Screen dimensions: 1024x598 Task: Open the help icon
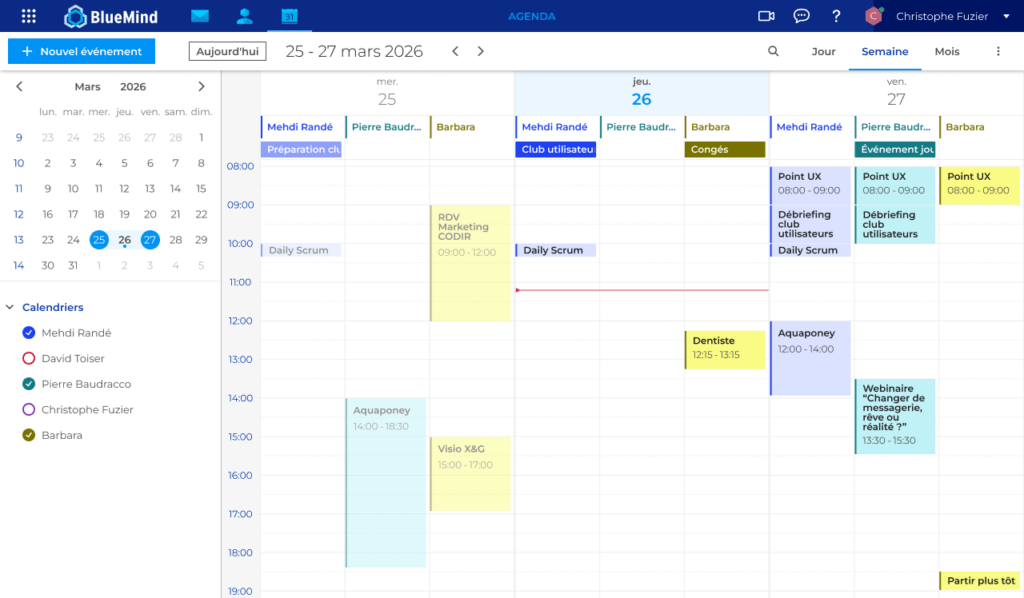836,15
